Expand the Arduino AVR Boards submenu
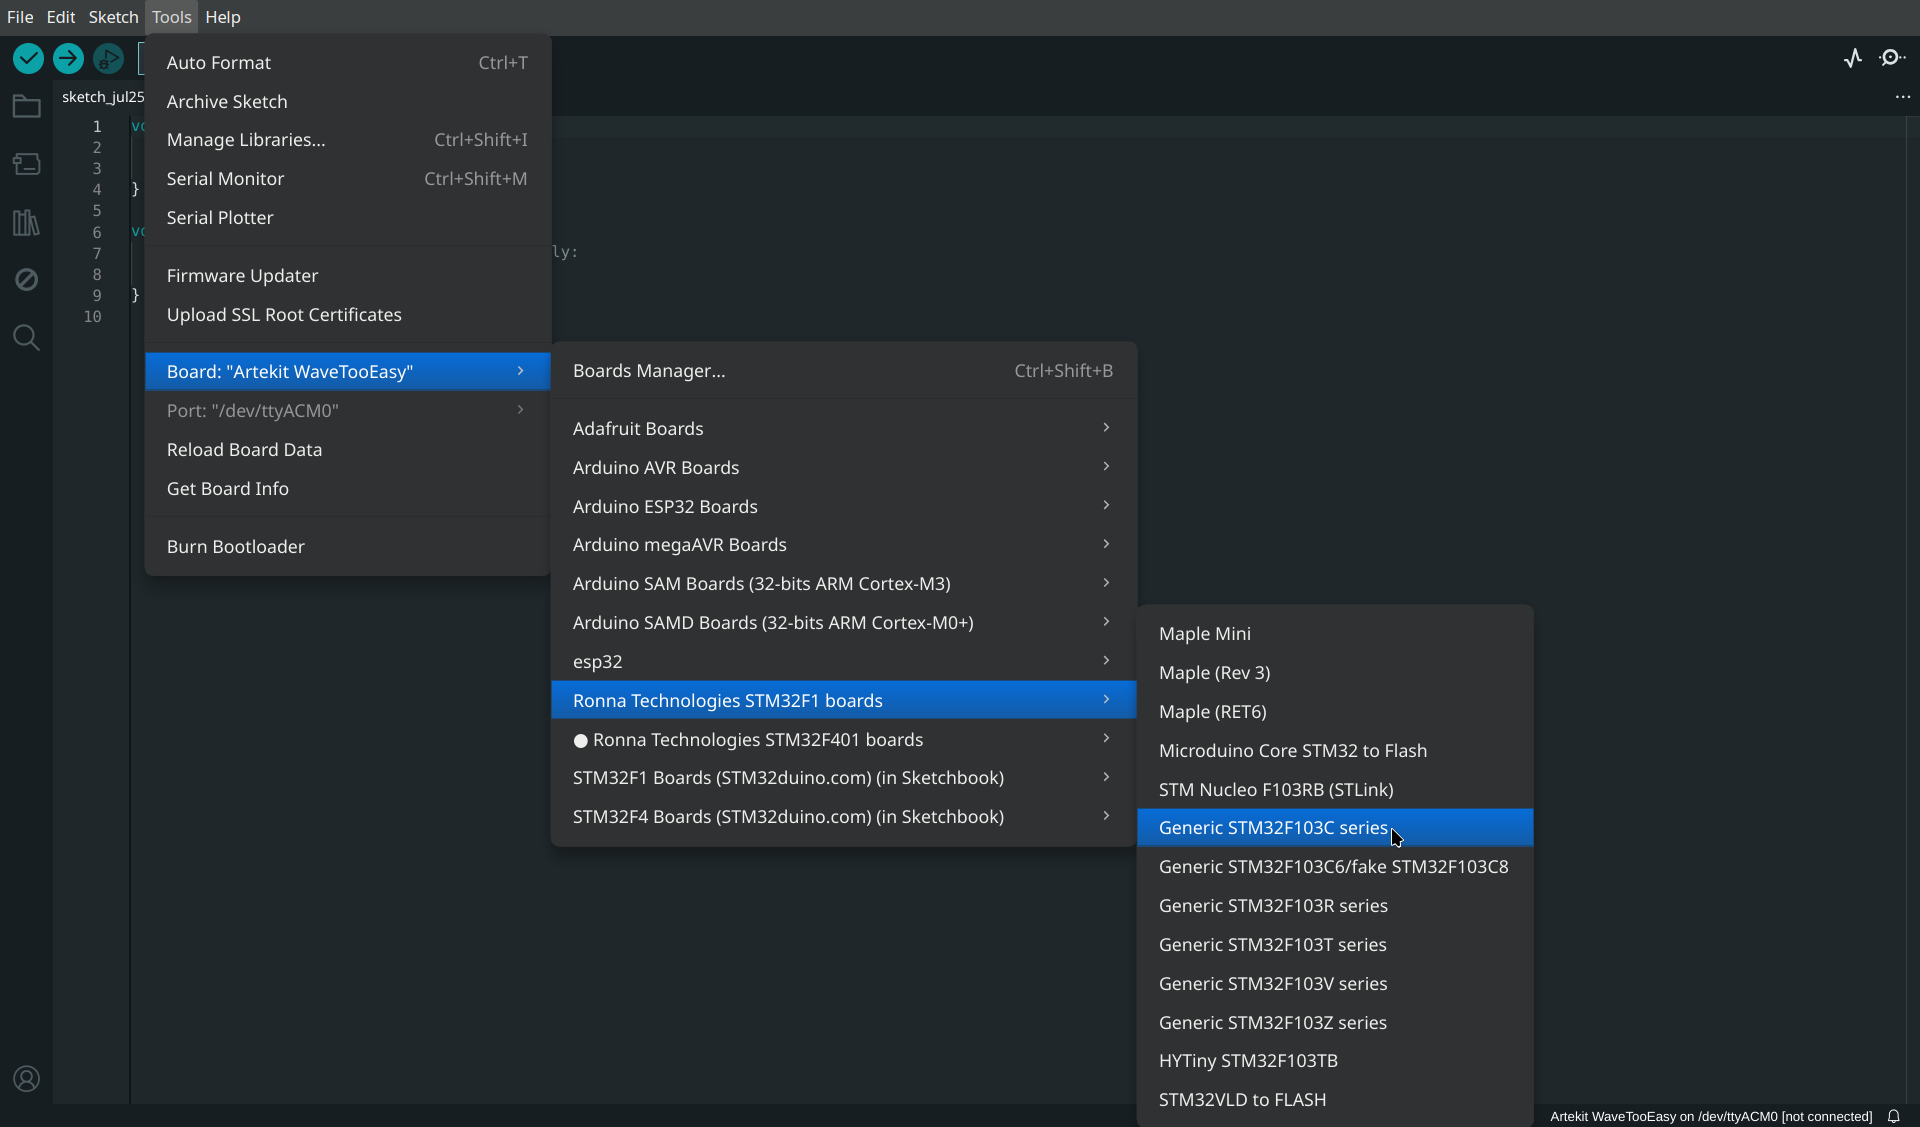This screenshot has width=1920, height=1127. [x=843, y=467]
